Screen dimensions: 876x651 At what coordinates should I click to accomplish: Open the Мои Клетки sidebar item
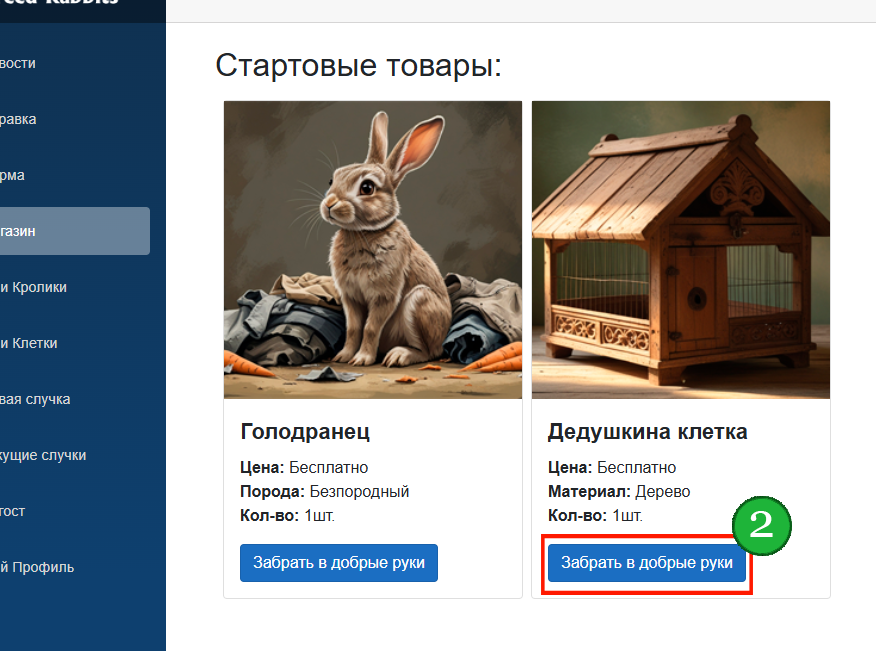pyautogui.click(x=28, y=343)
